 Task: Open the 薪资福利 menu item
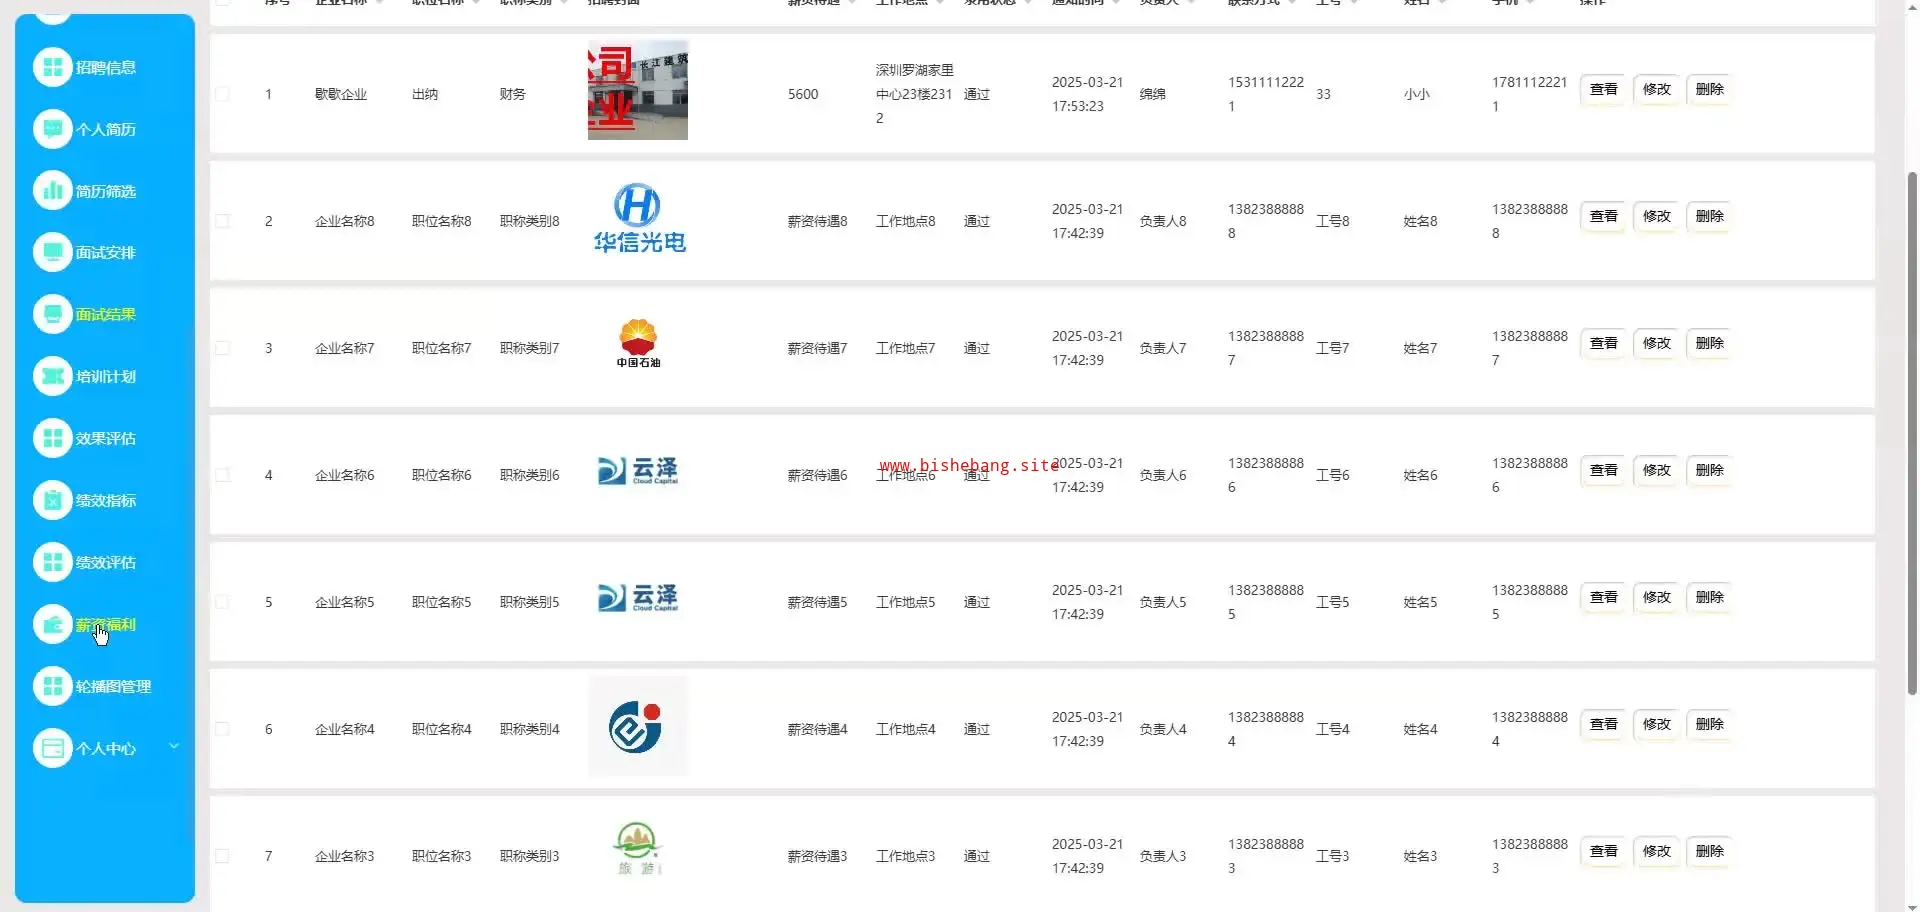105,624
